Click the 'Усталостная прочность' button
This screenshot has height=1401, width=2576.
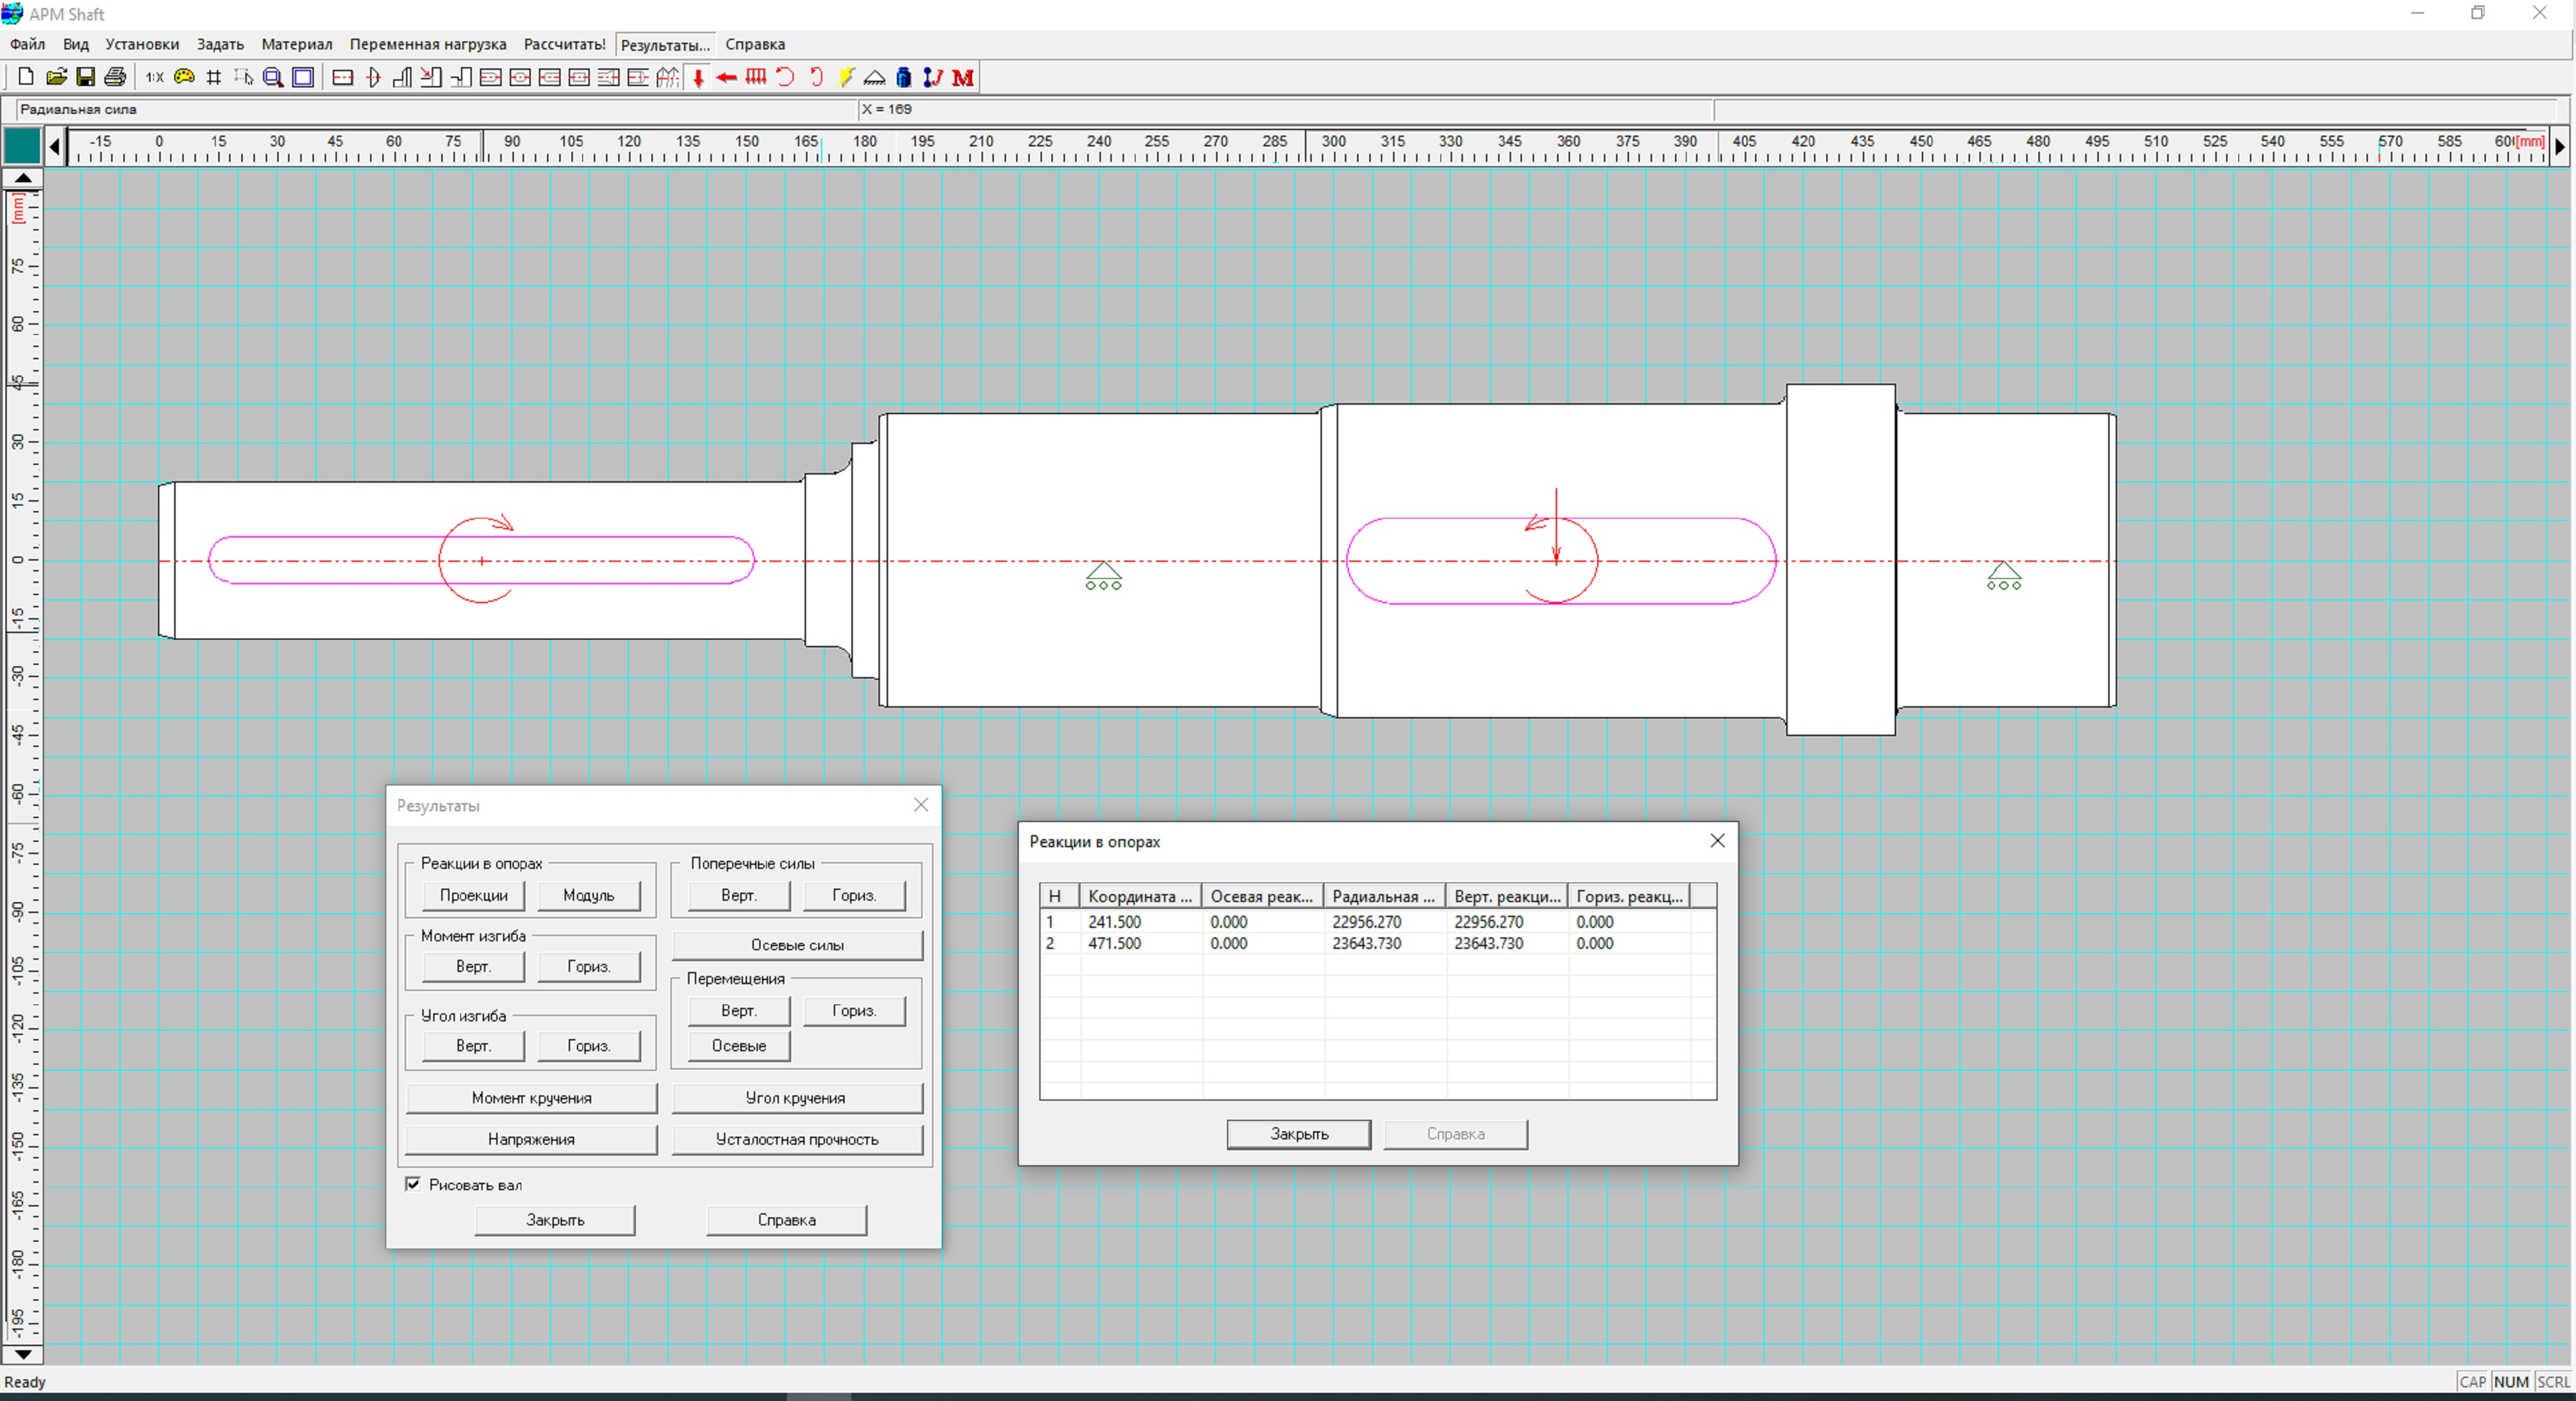pyautogui.click(x=797, y=1139)
